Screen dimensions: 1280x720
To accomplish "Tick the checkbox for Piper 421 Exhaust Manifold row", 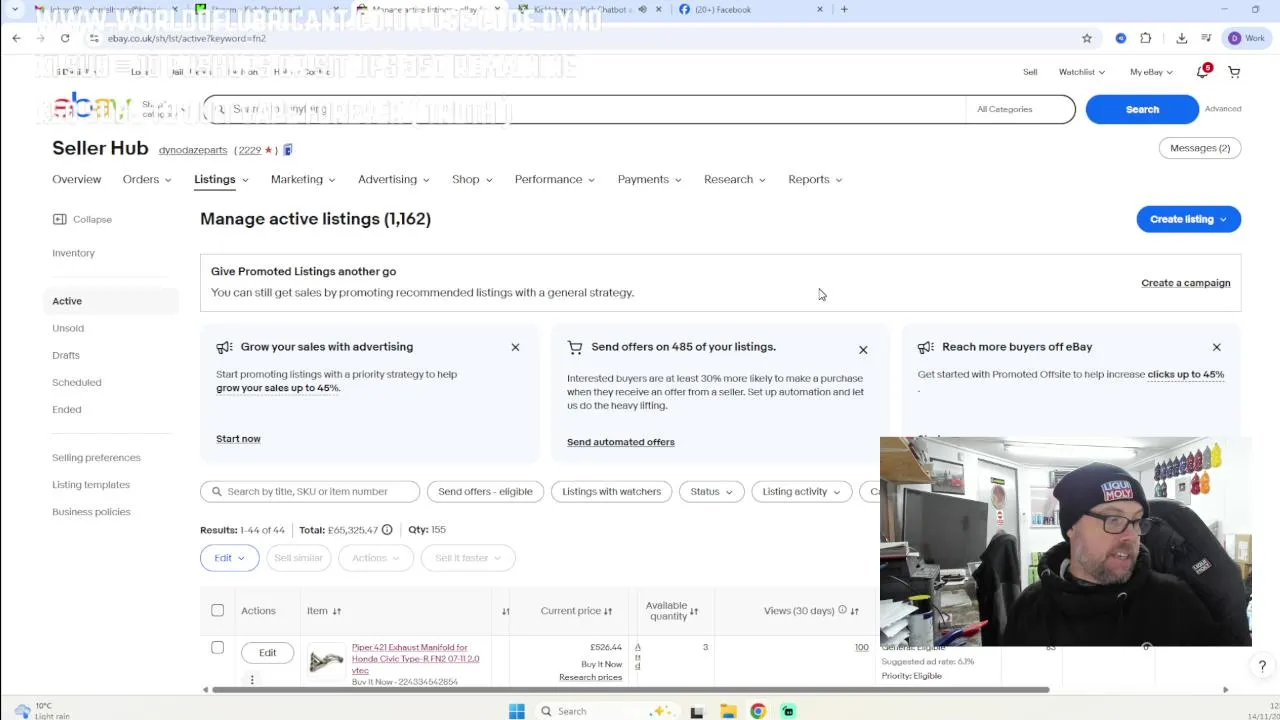I will click(x=217, y=648).
